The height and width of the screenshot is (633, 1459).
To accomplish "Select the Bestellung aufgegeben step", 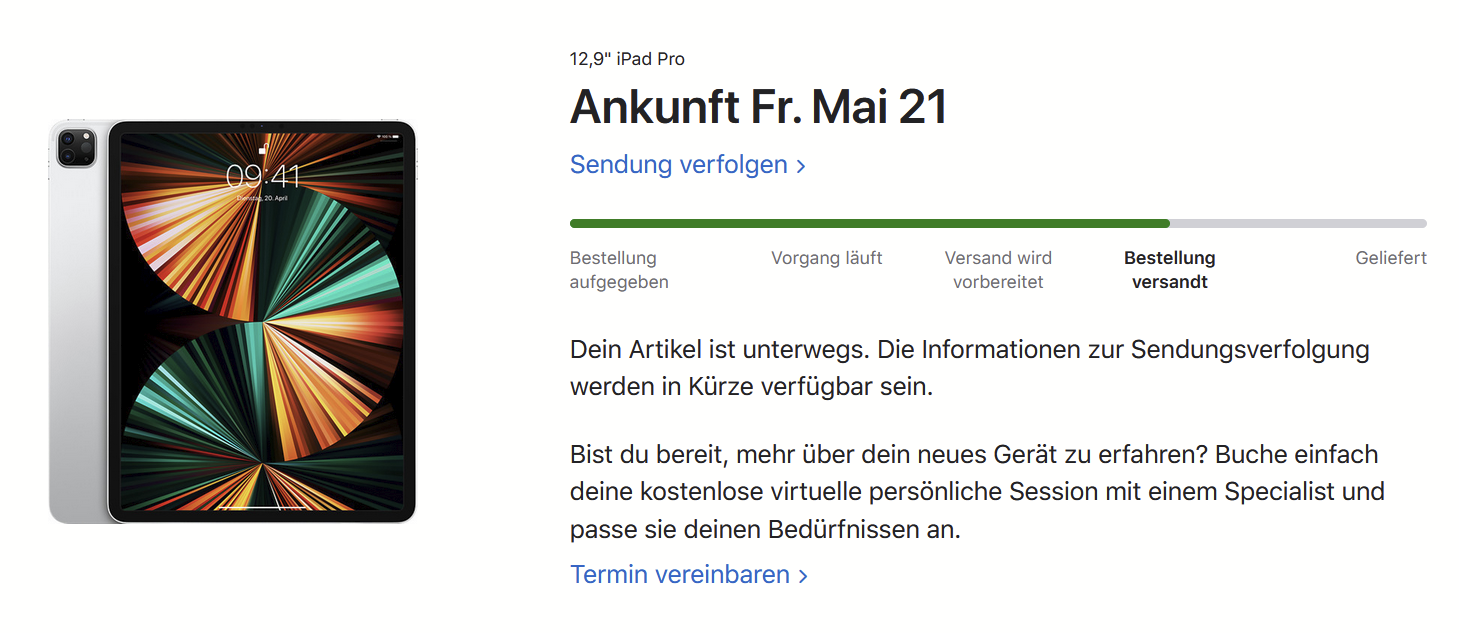I will (x=619, y=270).
